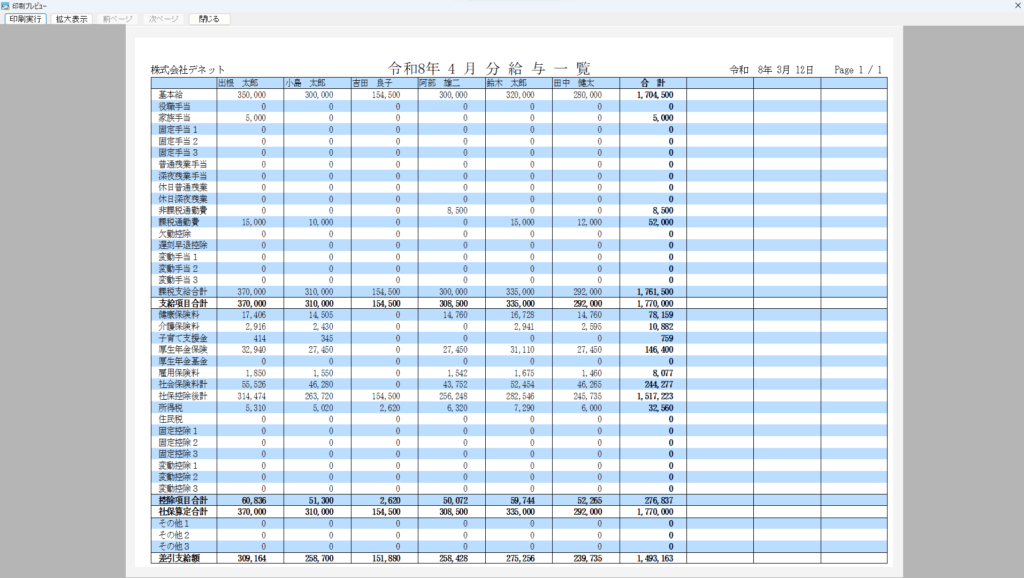Click the 田中 健太 column header
Viewport: 1024px width, 578px height.
click(x=575, y=83)
